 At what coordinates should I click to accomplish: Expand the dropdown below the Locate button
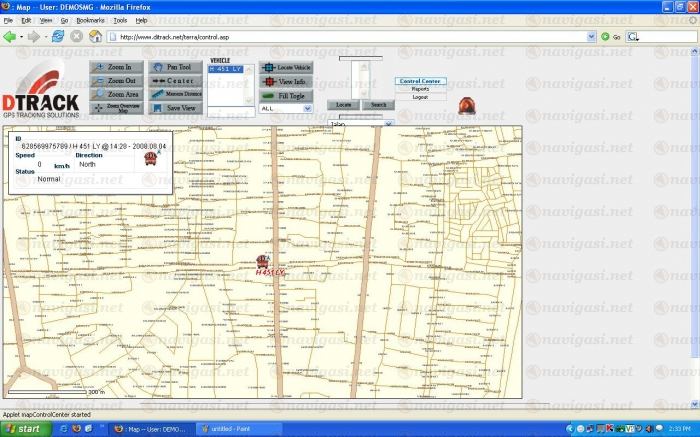pyautogui.click(x=389, y=124)
